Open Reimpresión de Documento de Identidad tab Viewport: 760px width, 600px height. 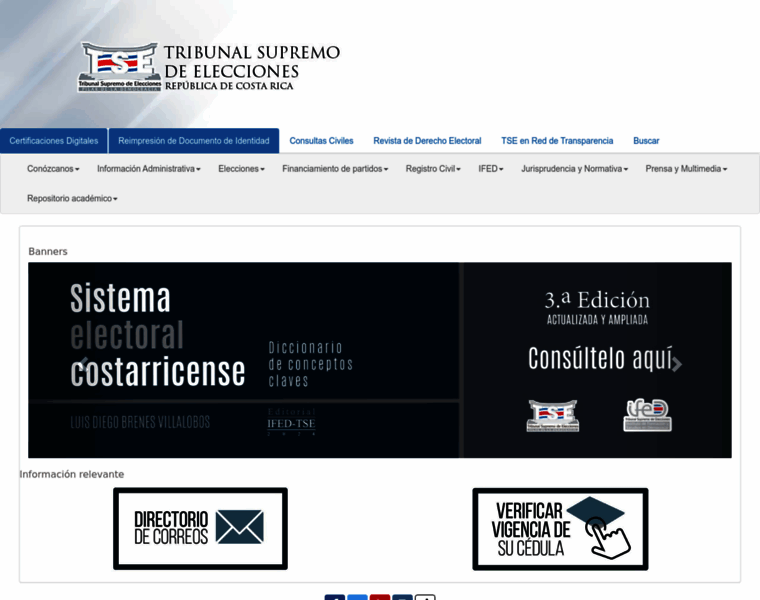[x=194, y=141]
